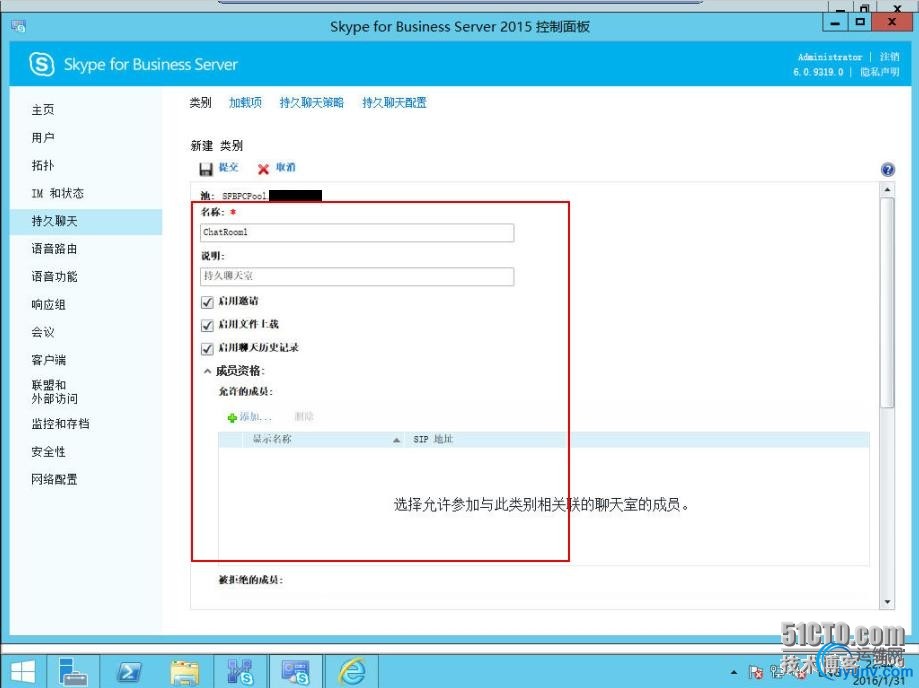Open 网络配置 in the sidebar
This screenshot has width=919, height=688.
point(54,479)
